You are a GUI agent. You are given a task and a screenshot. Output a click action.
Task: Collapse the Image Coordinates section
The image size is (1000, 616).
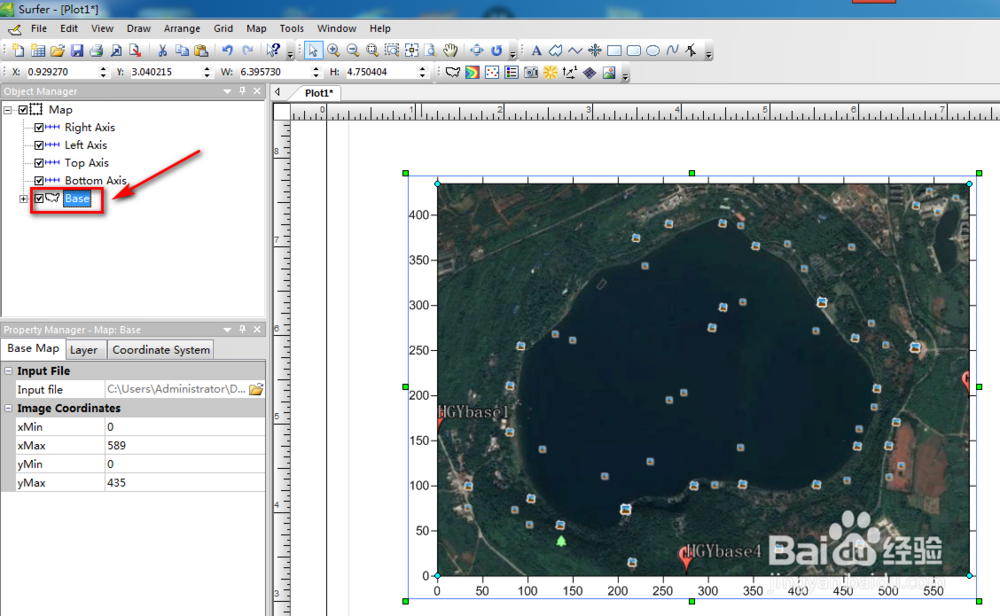pos(8,408)
